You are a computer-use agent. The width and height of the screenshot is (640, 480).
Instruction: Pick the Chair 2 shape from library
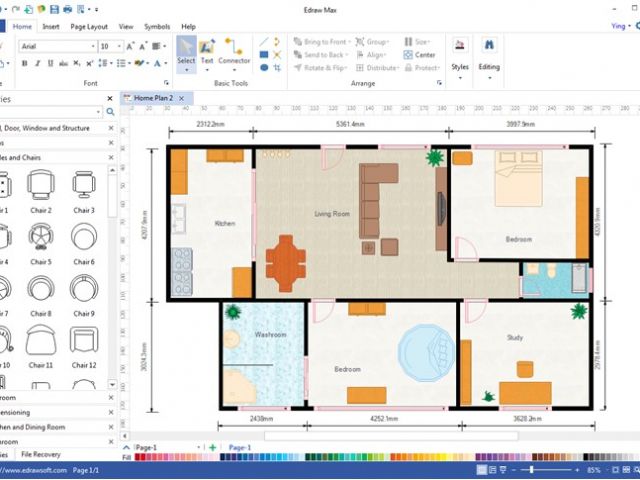pyautogui.click(x=41, y=189)
